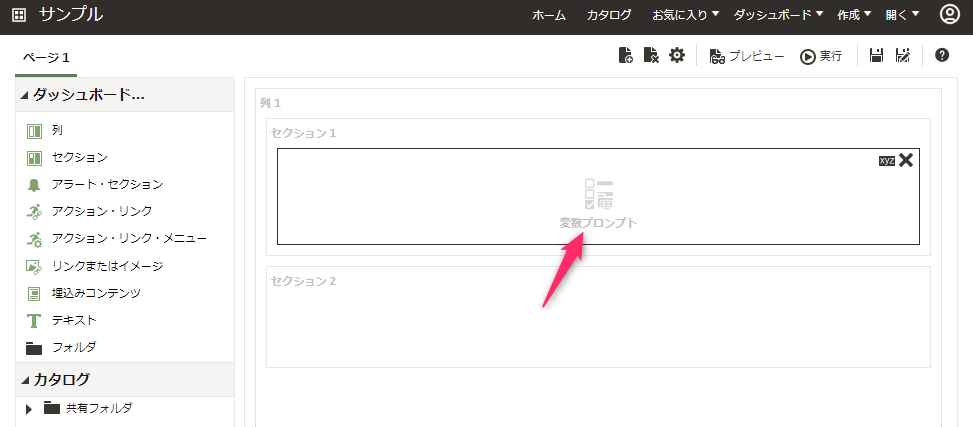Open the user profile icon
This screenshot has height=427, width=973.
tap(949, 15)
